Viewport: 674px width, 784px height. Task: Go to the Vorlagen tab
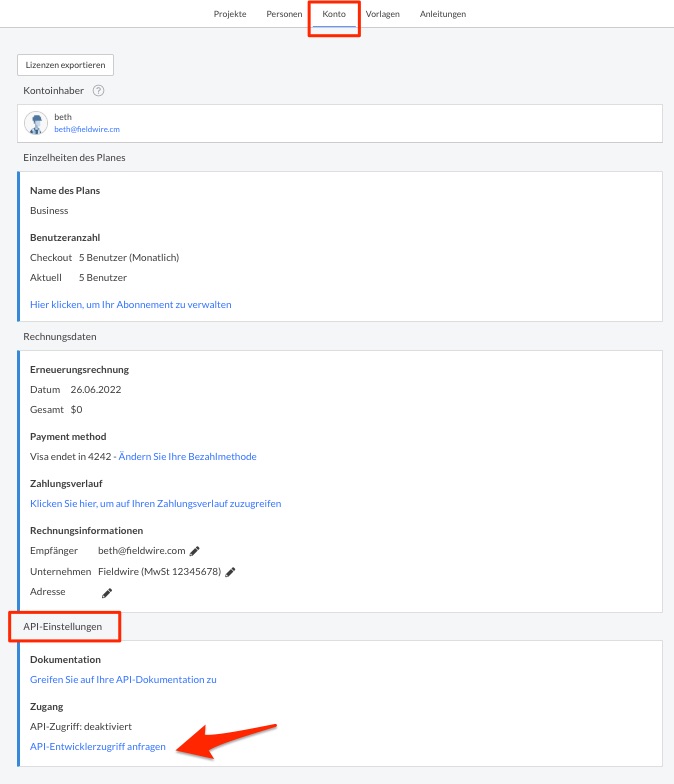tap(383, 14)
